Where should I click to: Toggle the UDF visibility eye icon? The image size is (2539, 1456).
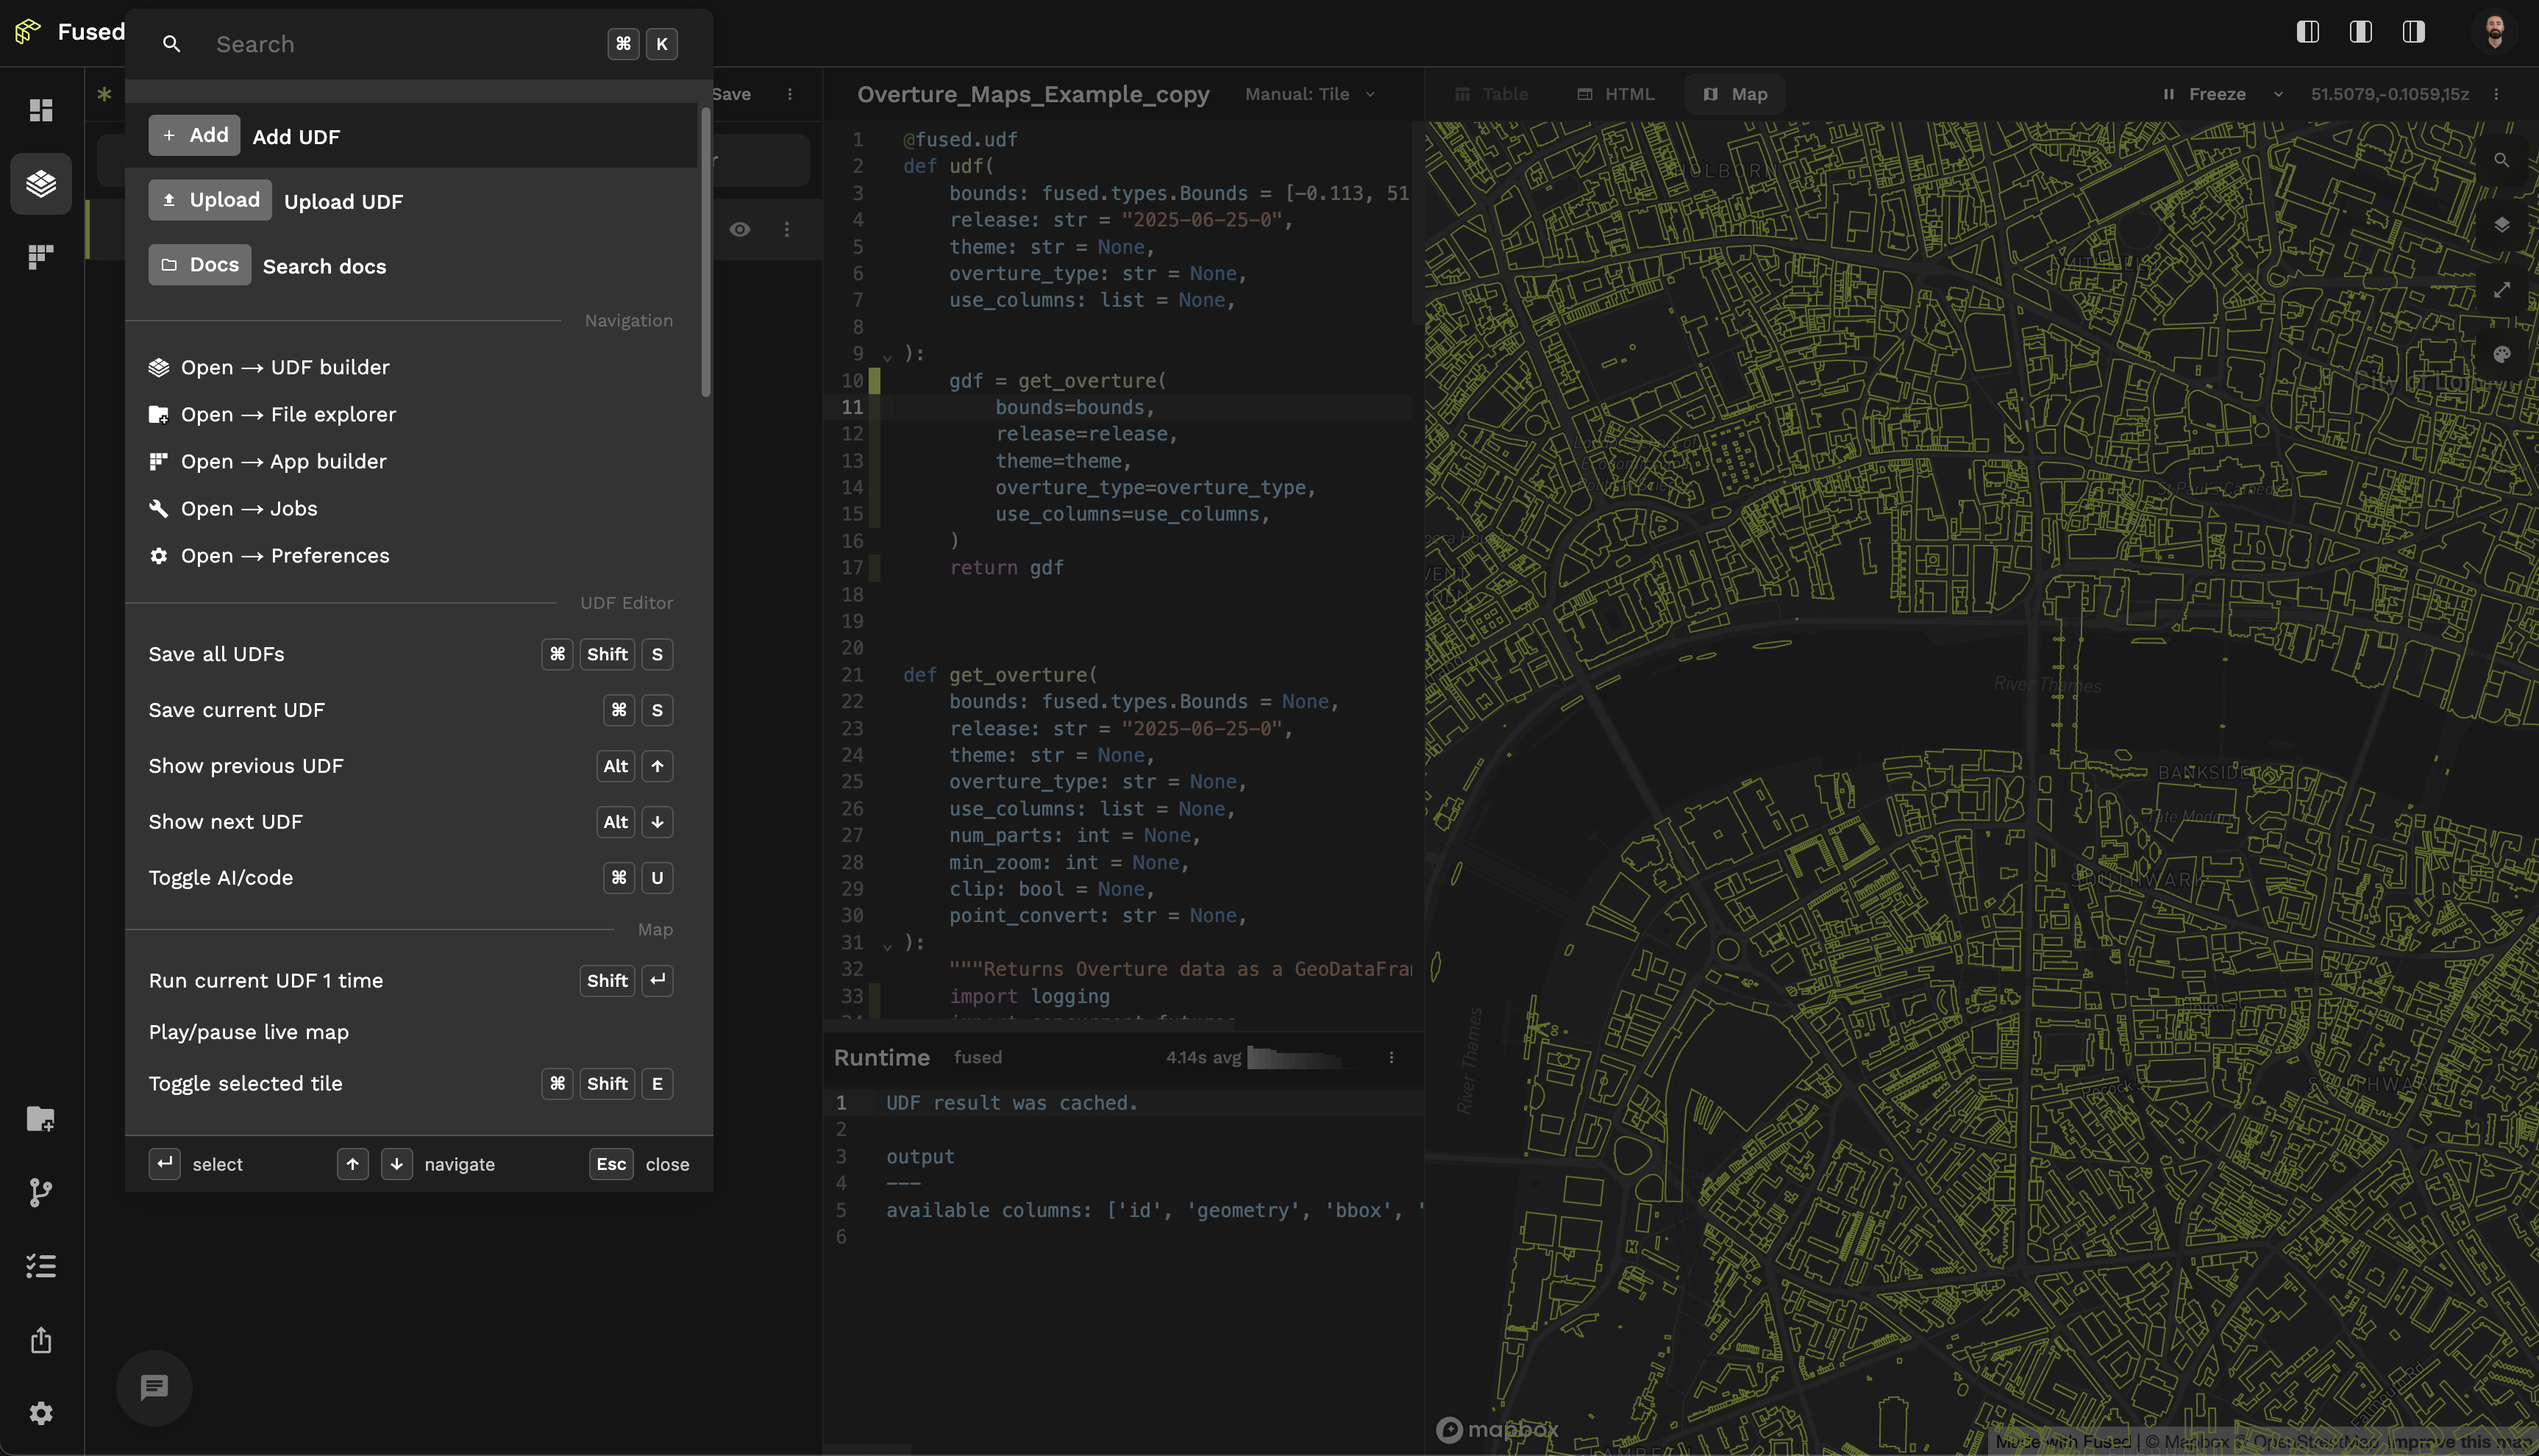tap(739, 229)
